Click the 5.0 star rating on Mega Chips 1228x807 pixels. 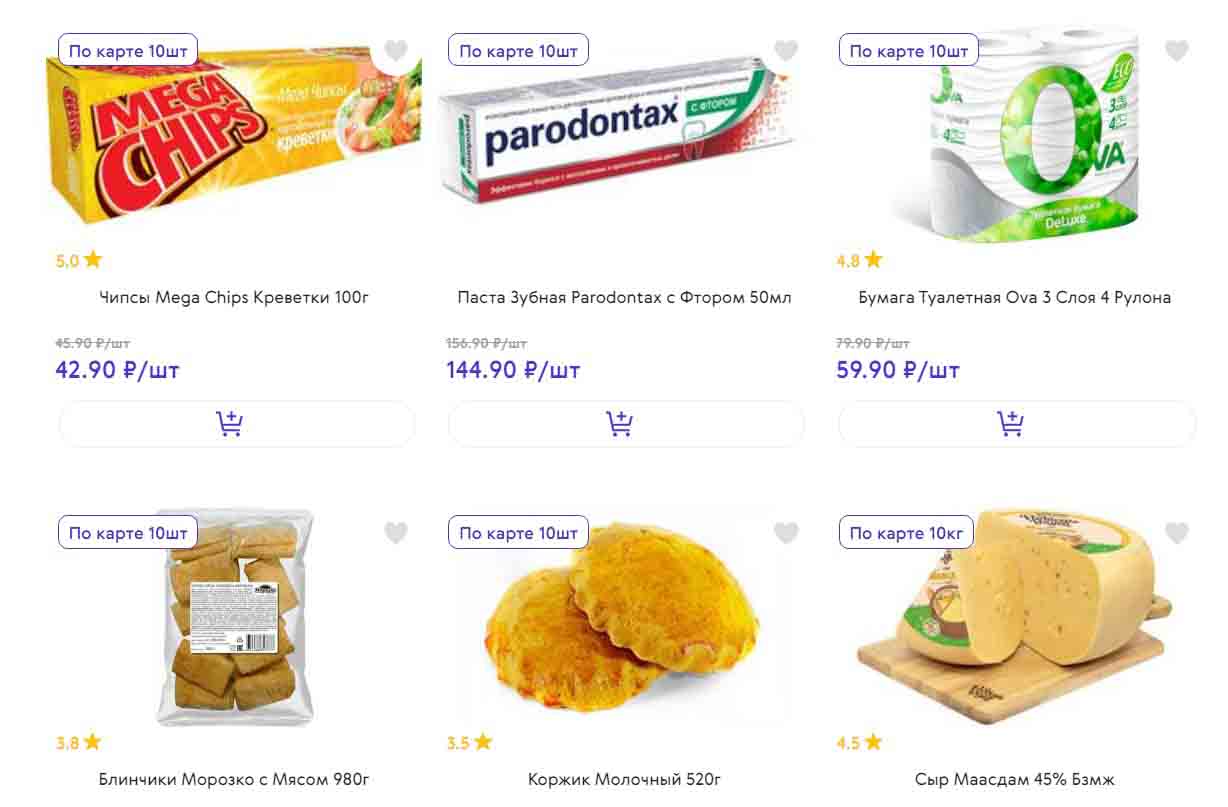point(79,261)
